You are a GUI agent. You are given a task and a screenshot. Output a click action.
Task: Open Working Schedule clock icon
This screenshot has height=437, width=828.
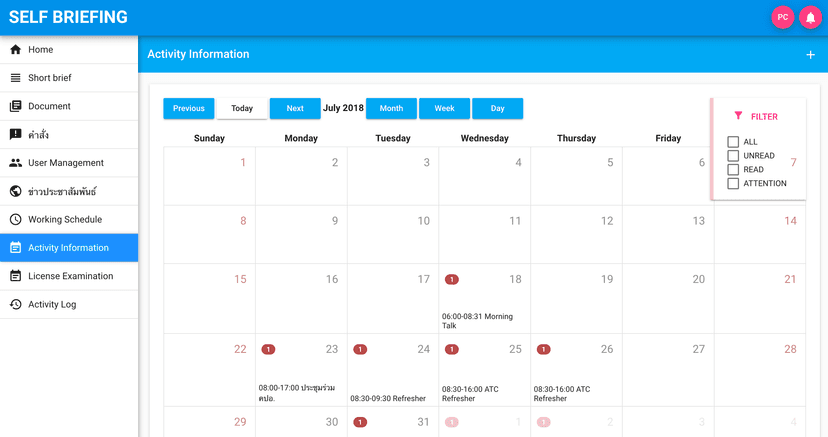click(x=15, y=219)
